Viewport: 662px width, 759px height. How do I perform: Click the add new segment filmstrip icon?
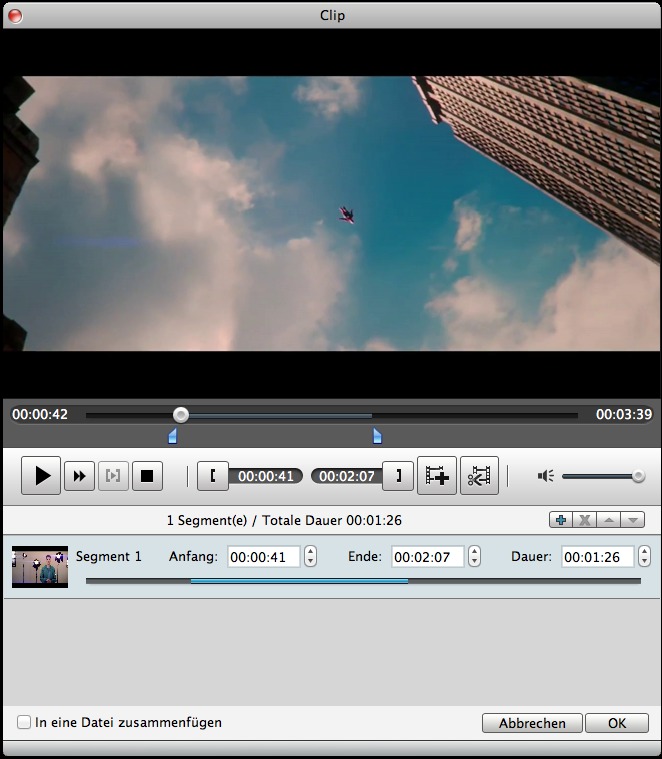[437, 475]
